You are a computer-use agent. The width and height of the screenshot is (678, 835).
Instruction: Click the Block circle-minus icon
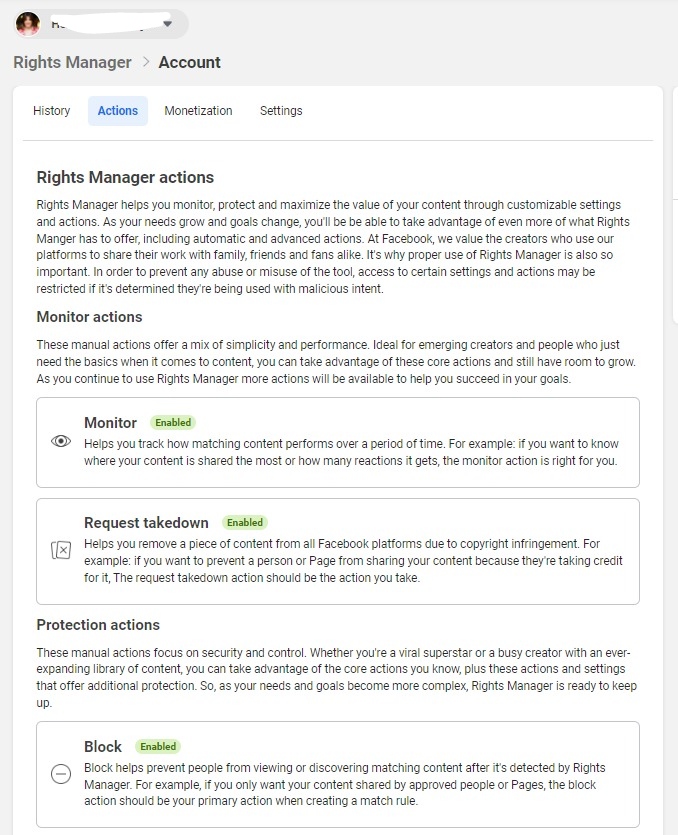pyautogui.click(x=61, y=774)
